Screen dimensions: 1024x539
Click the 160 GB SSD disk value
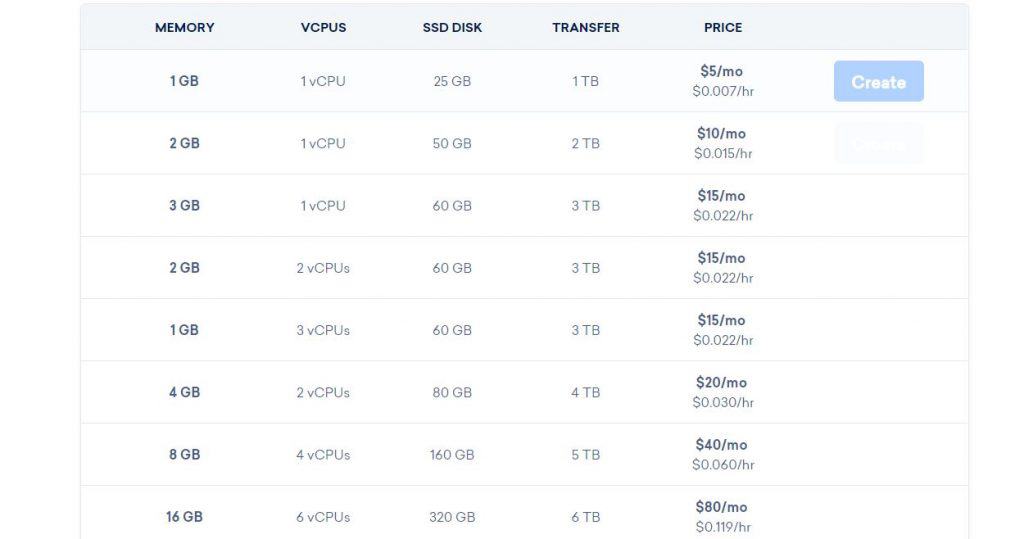tap(452, 455)
